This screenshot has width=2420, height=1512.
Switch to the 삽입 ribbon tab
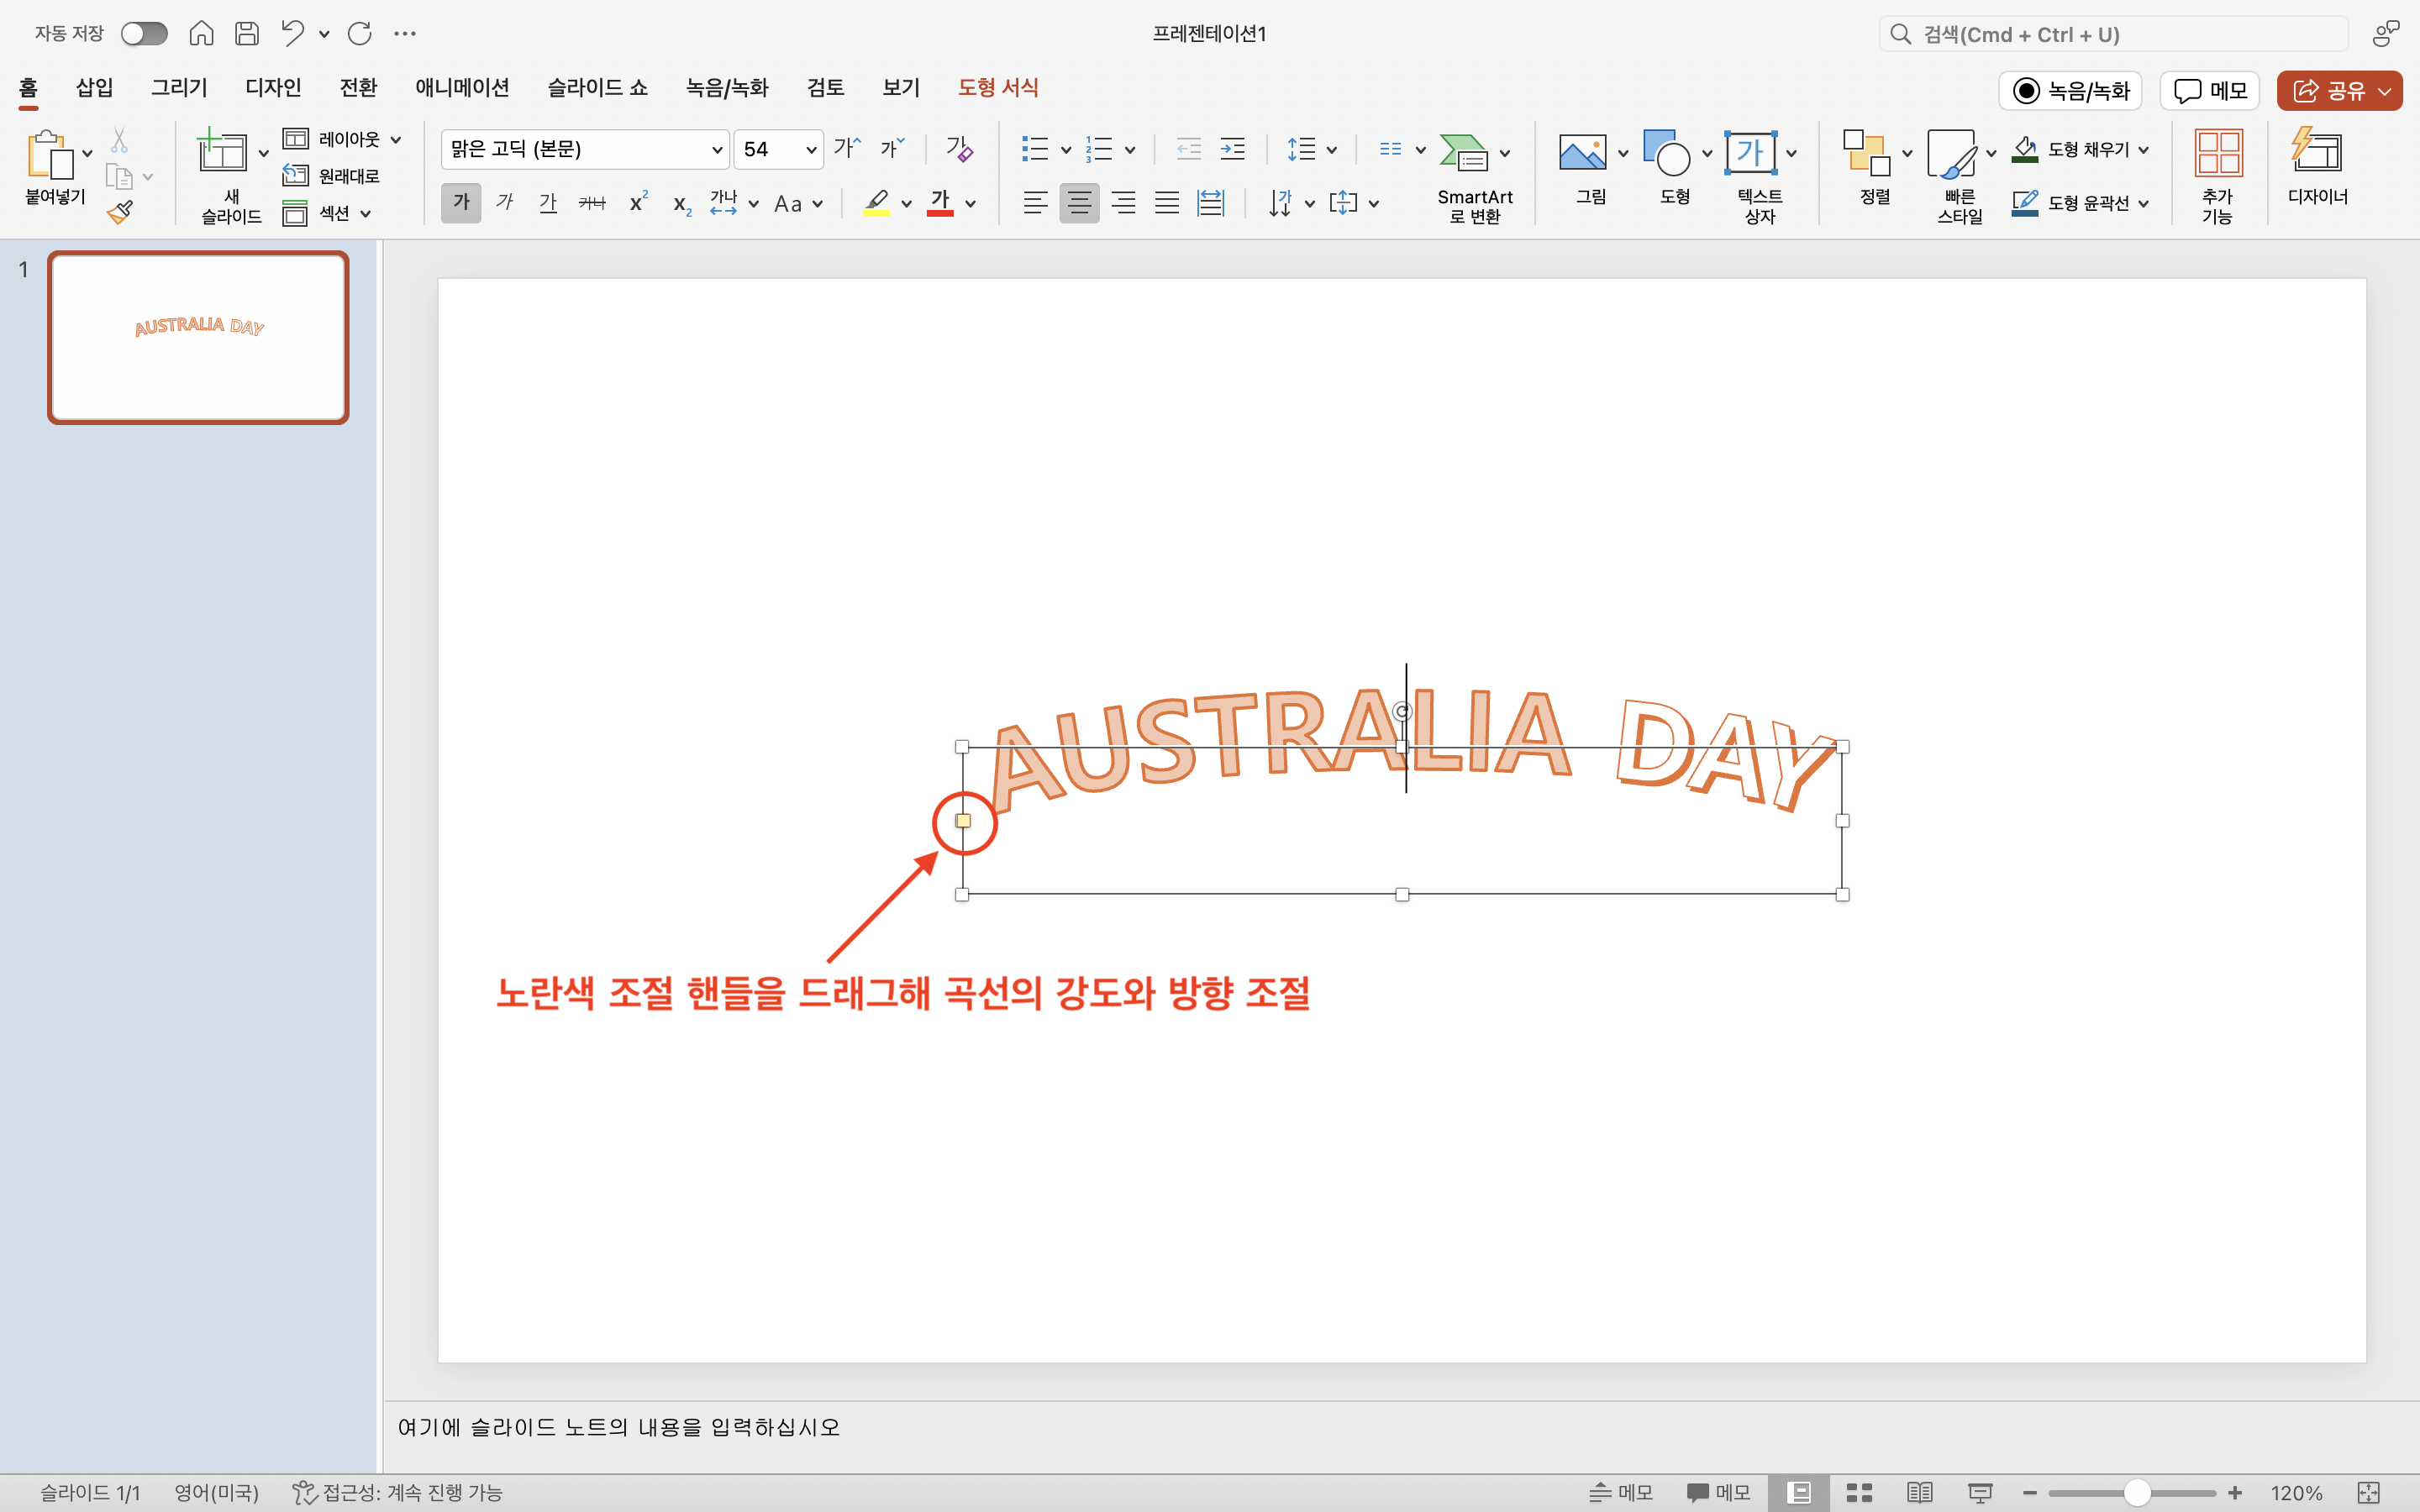click(x=93, y=88)
